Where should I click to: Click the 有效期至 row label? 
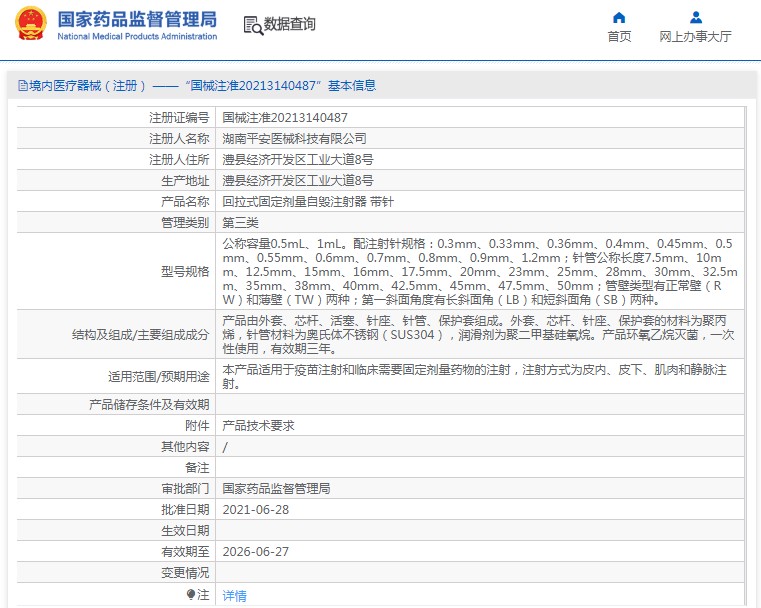click(185, 552)
